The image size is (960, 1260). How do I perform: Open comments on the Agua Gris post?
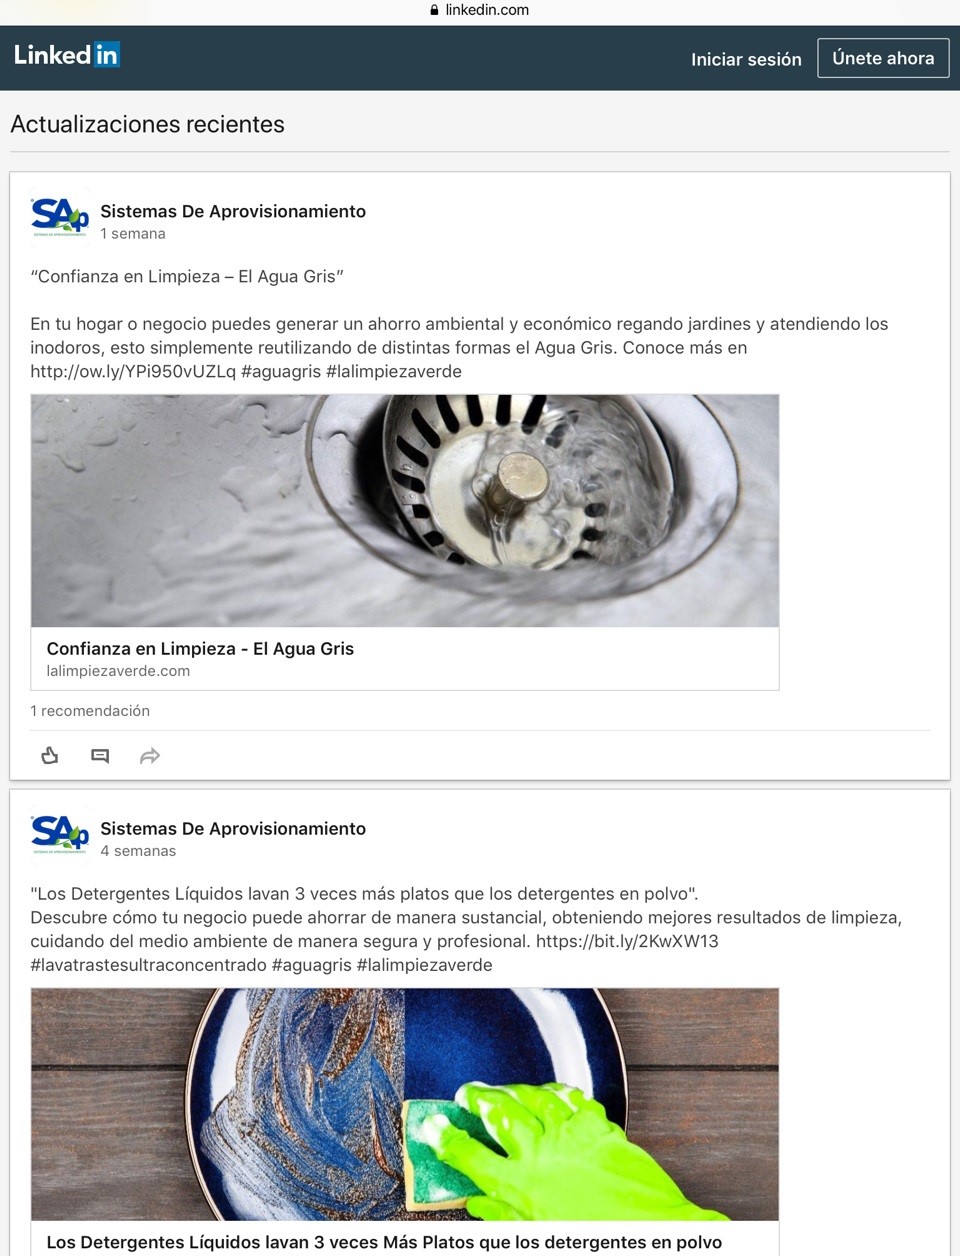[x=100, y=756]
